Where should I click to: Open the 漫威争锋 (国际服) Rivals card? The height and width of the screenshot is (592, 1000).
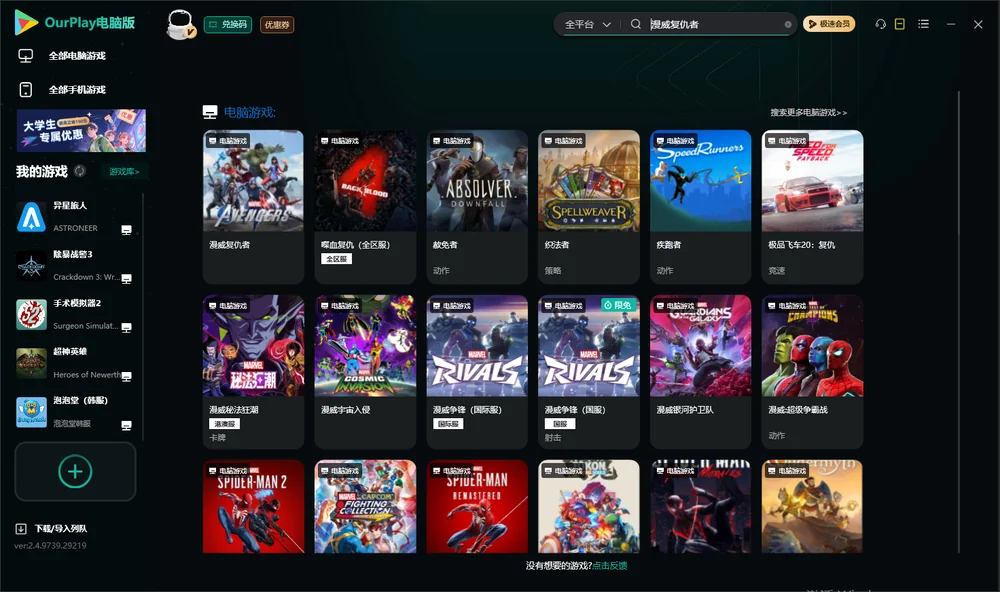[x=477, y=372]
